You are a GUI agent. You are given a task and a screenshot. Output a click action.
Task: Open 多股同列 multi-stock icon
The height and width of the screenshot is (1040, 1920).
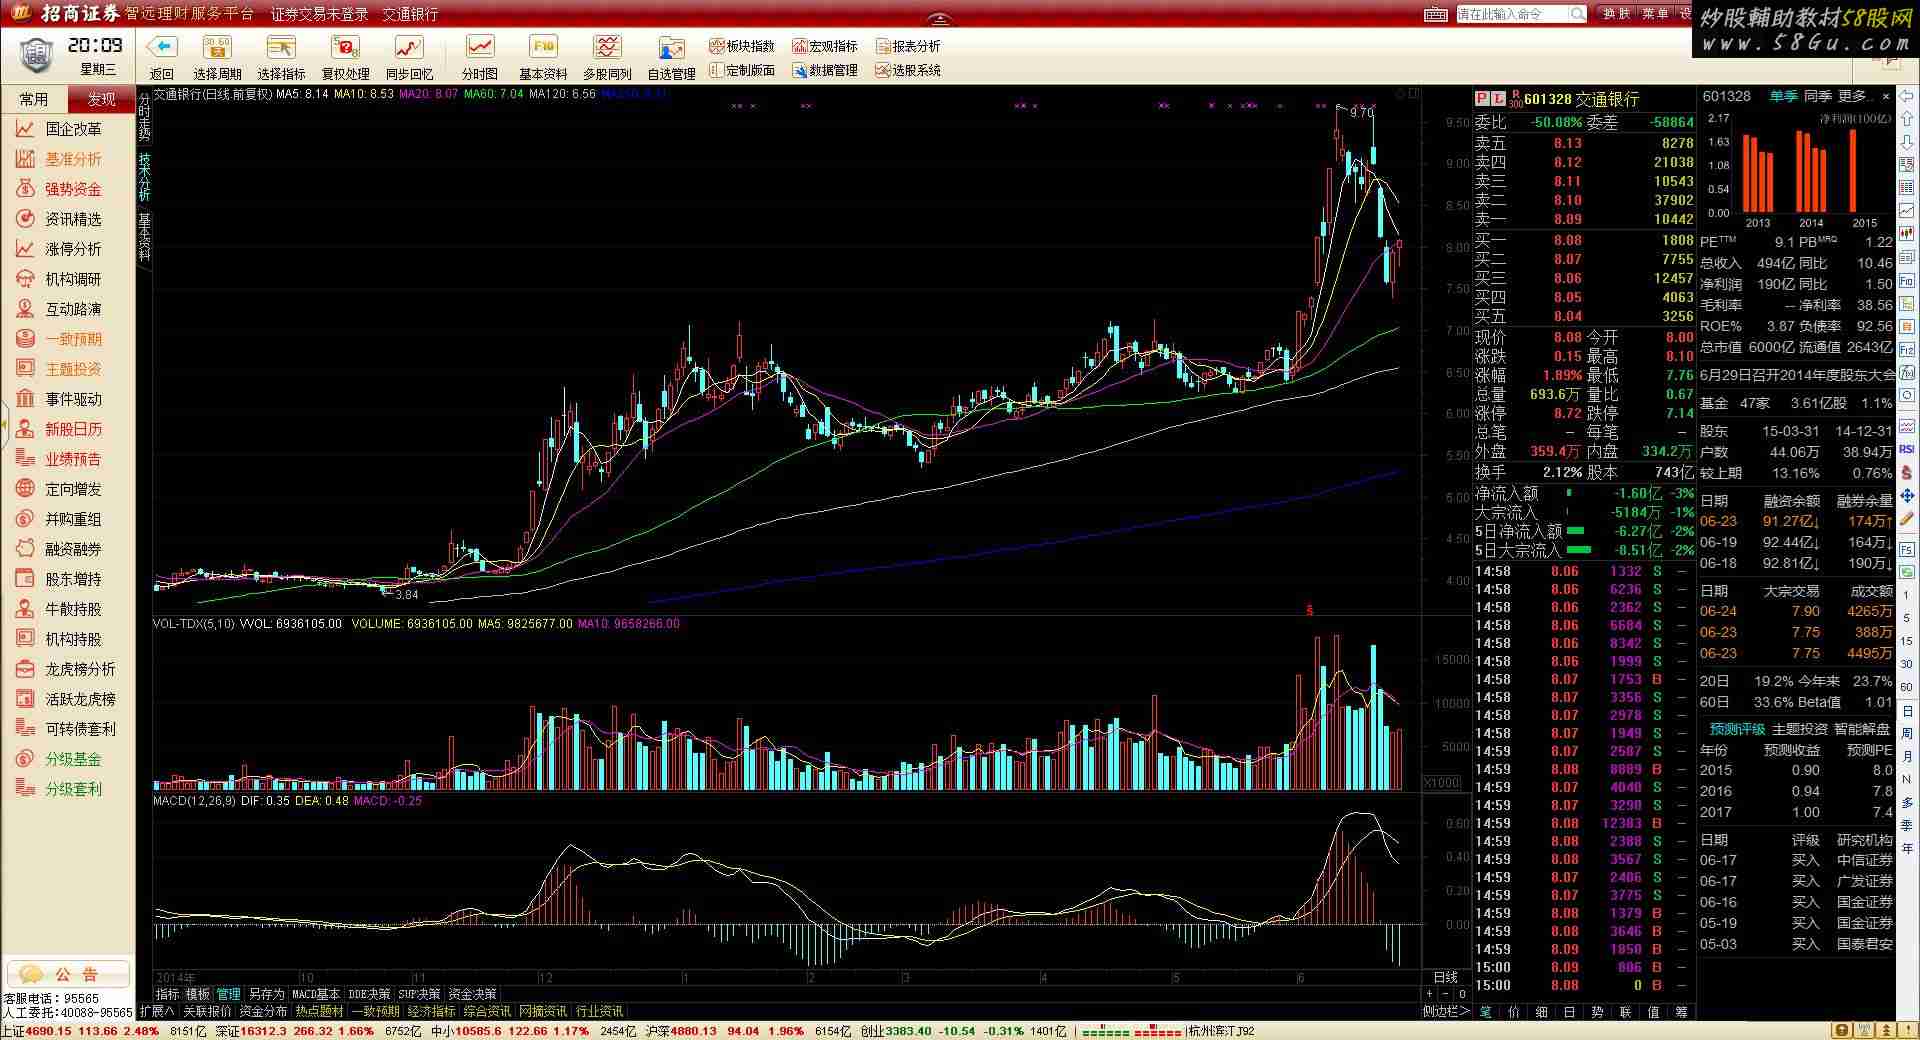pyautogui.click(x=607, y=47)
